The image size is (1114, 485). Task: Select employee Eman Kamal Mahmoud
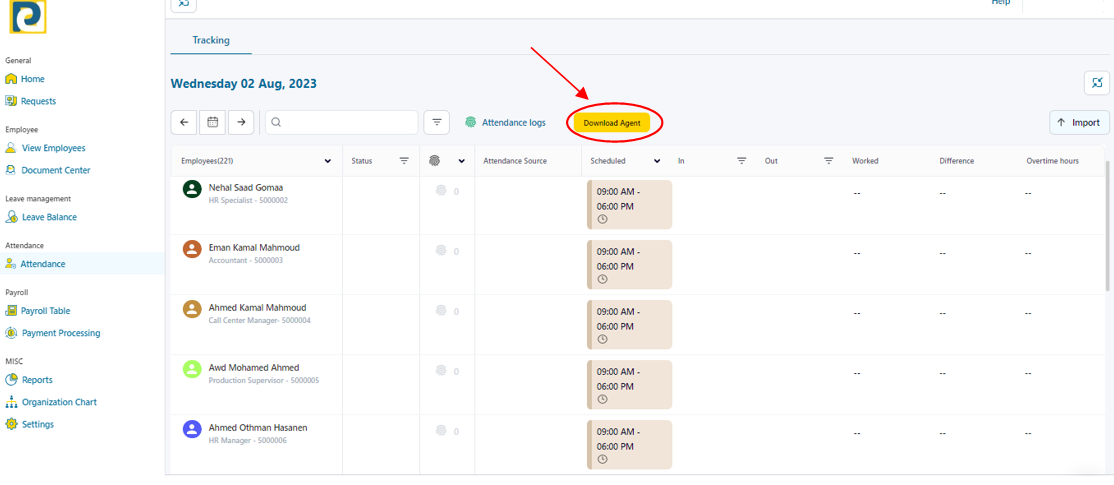(254, 248)
